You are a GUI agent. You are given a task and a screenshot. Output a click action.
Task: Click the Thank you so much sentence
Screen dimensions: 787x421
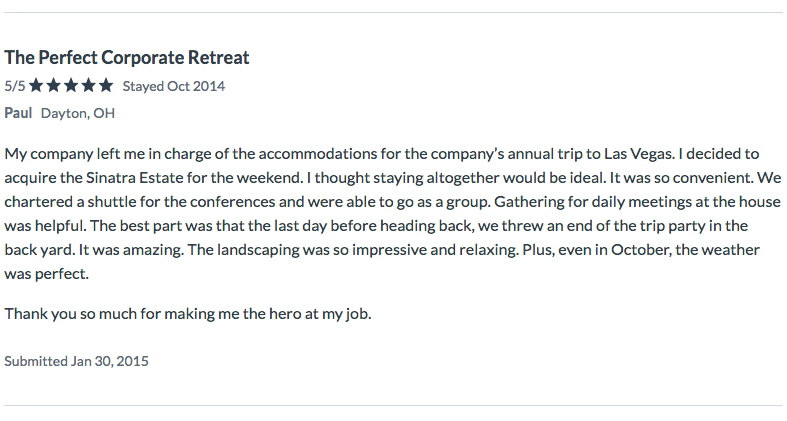[188, 314]
